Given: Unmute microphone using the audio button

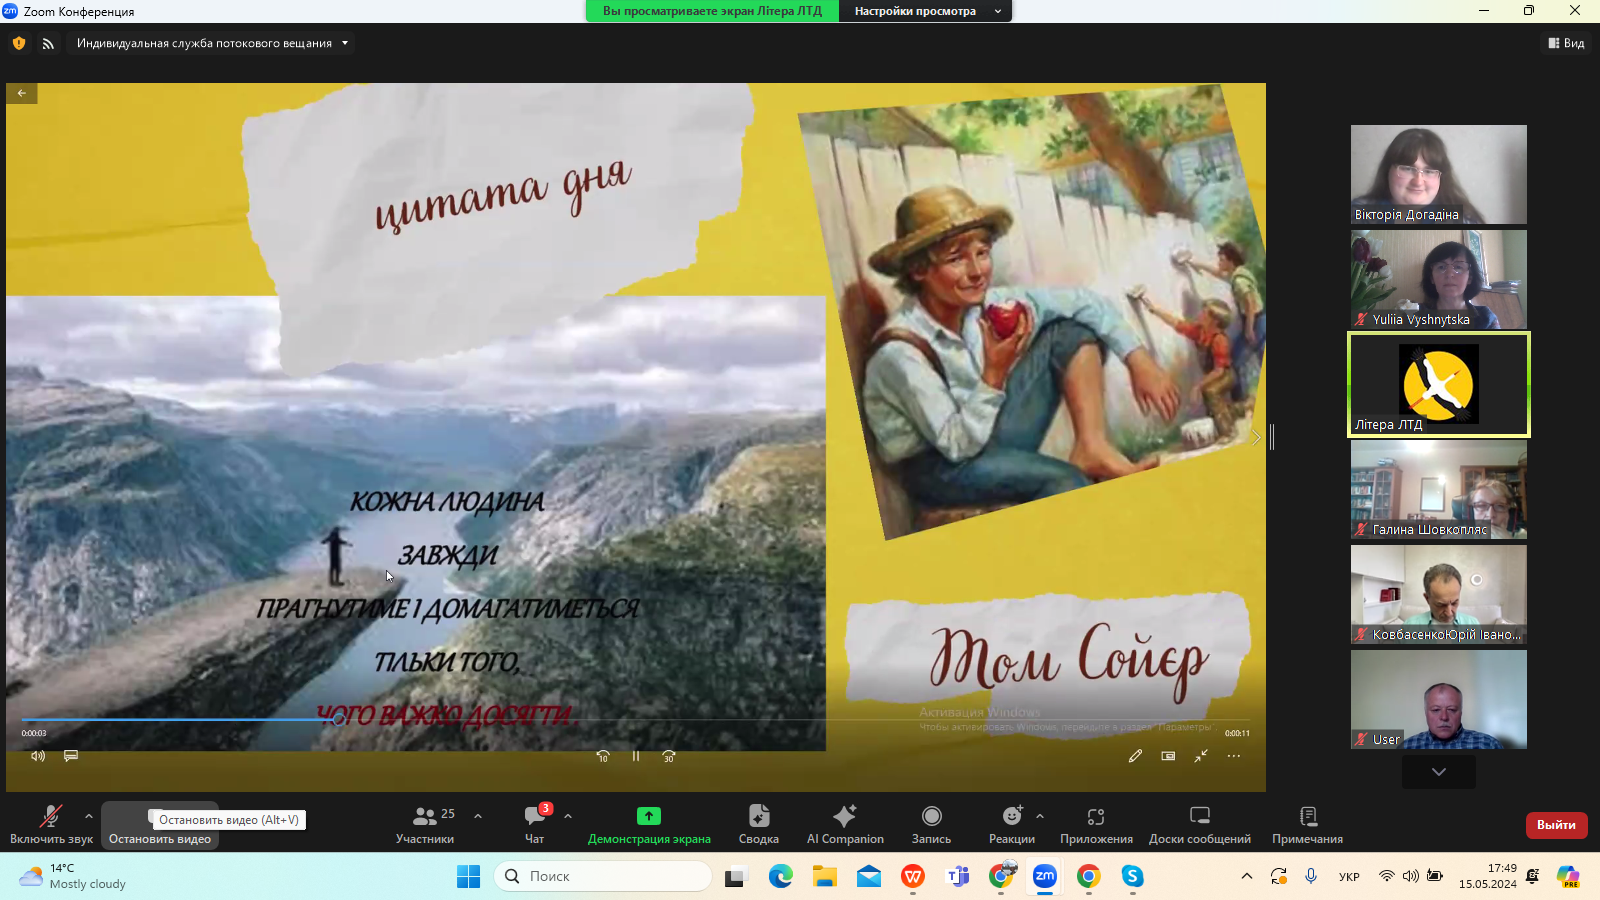Looking at the screenshot, I should coord(51,824).
